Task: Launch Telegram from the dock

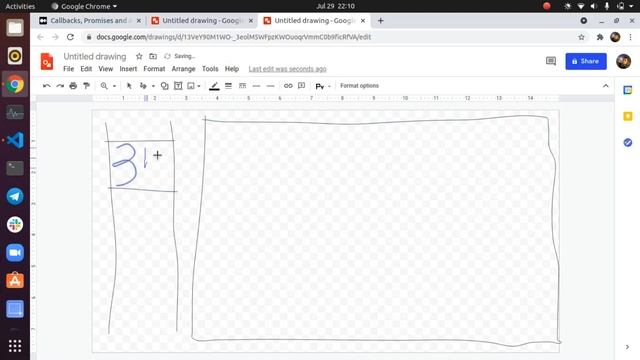Action: [15, 196]
